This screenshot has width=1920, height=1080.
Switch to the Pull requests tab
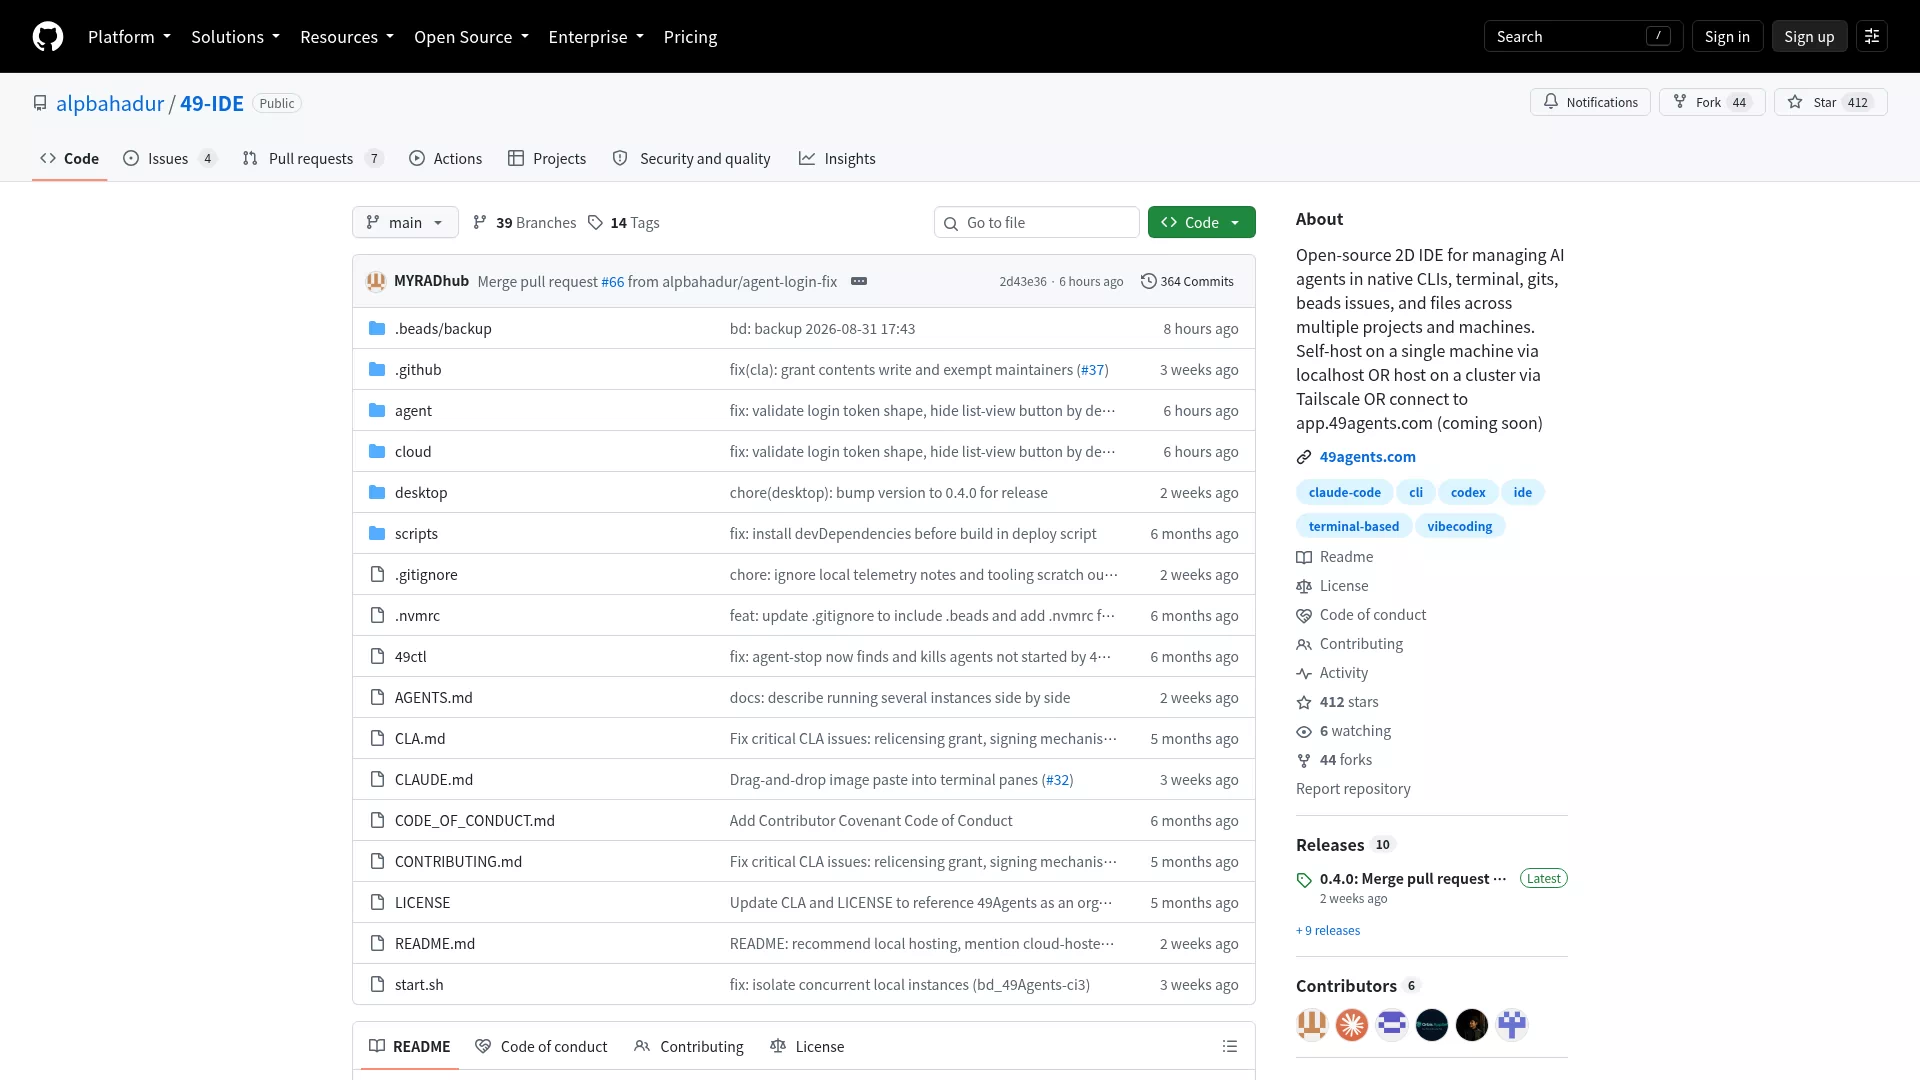312,159
